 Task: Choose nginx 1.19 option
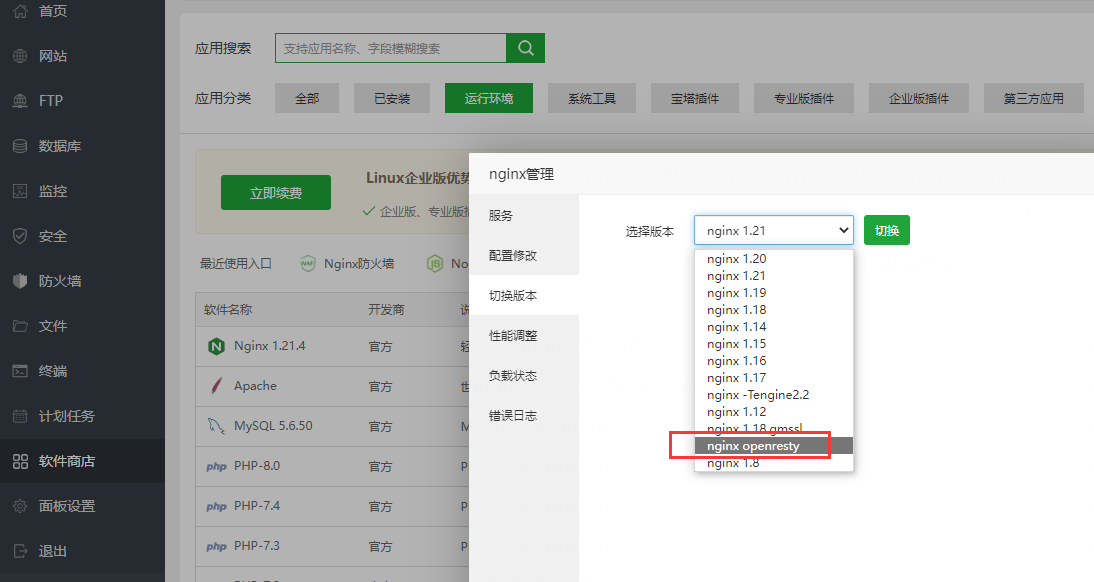(774, 292)
